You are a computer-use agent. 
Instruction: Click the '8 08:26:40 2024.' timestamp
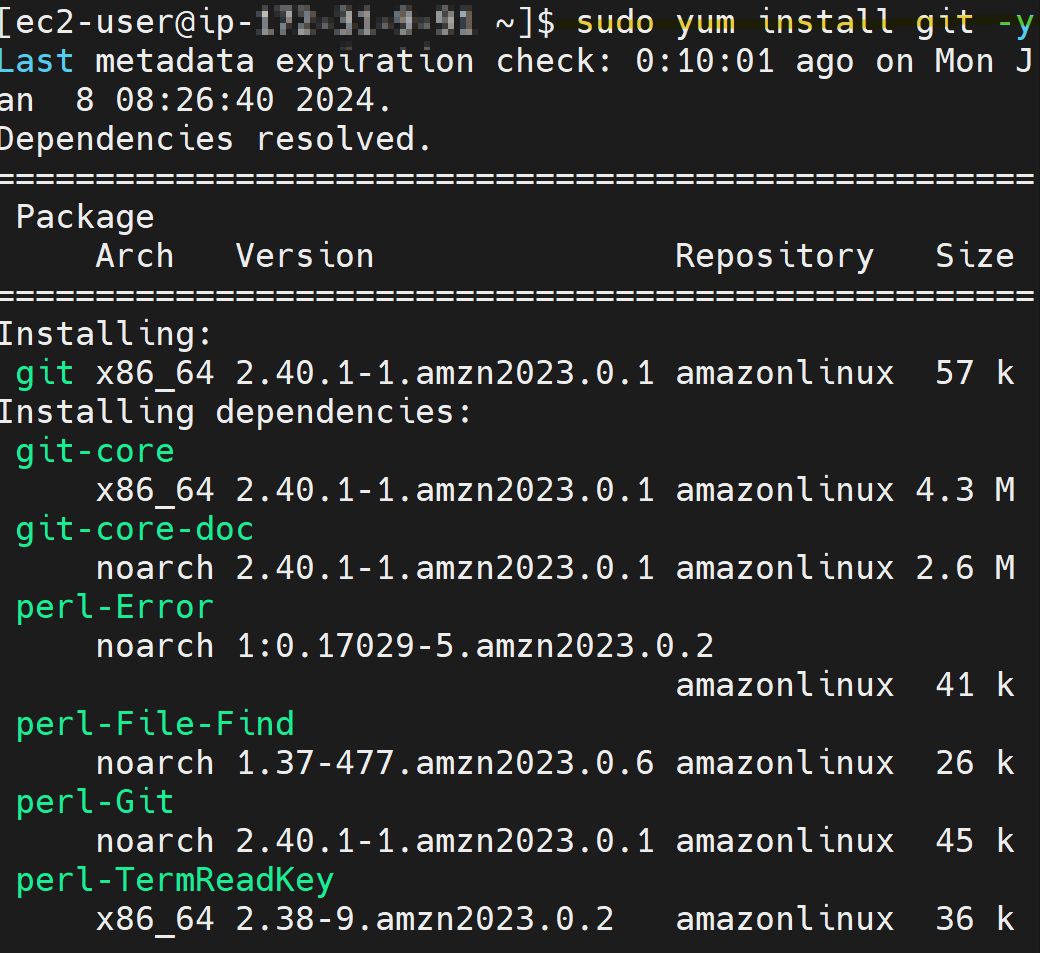coord(233,101)
